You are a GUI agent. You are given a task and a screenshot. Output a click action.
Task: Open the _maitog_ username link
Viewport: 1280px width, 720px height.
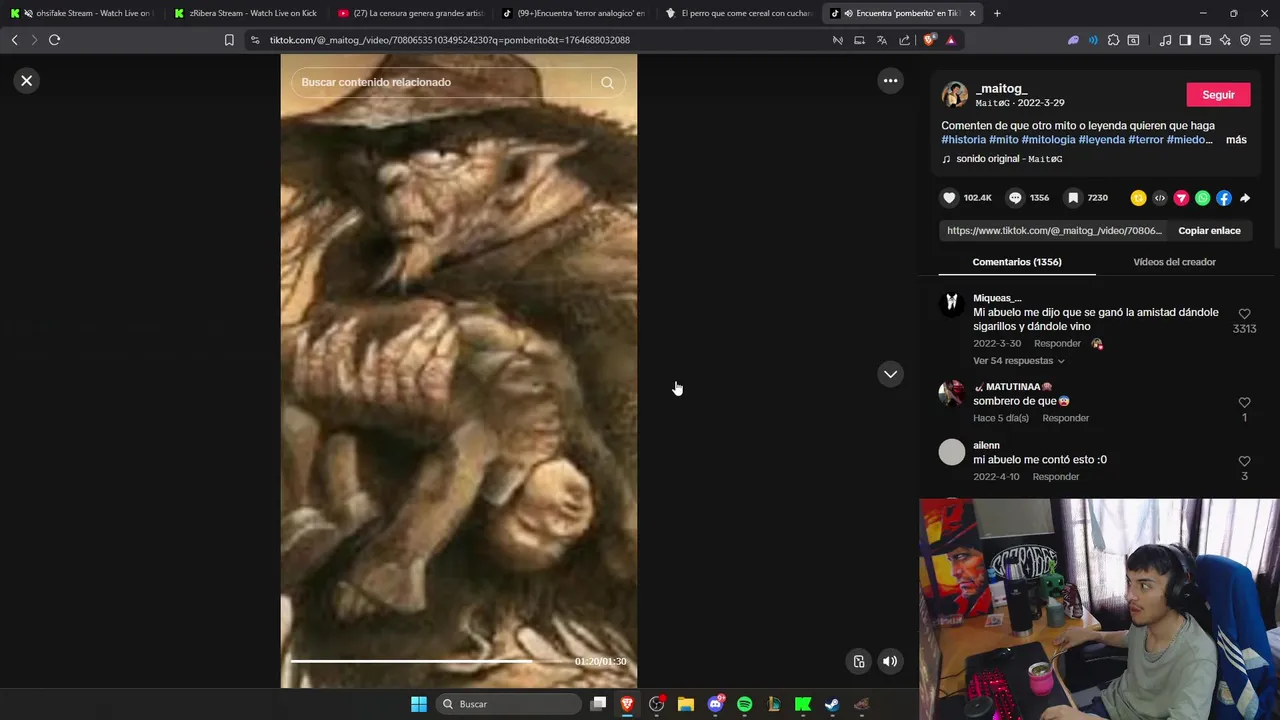click(x=1001, y=89)
